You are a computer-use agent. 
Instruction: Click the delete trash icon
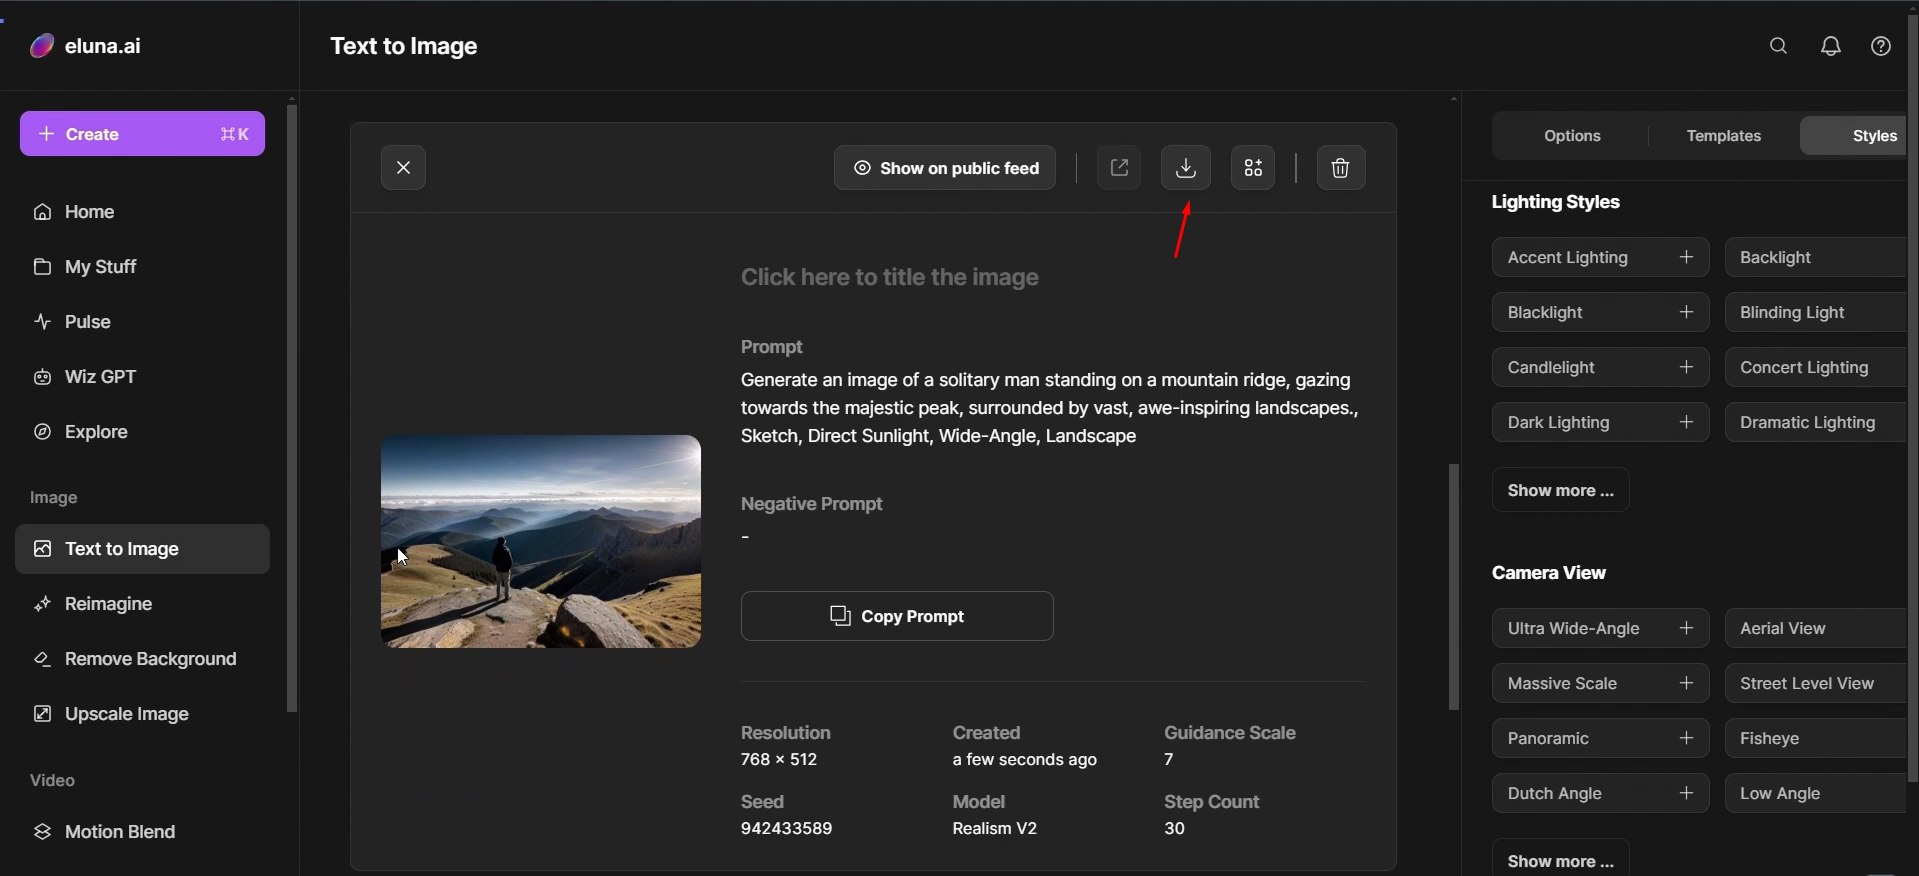(1340, 168)
